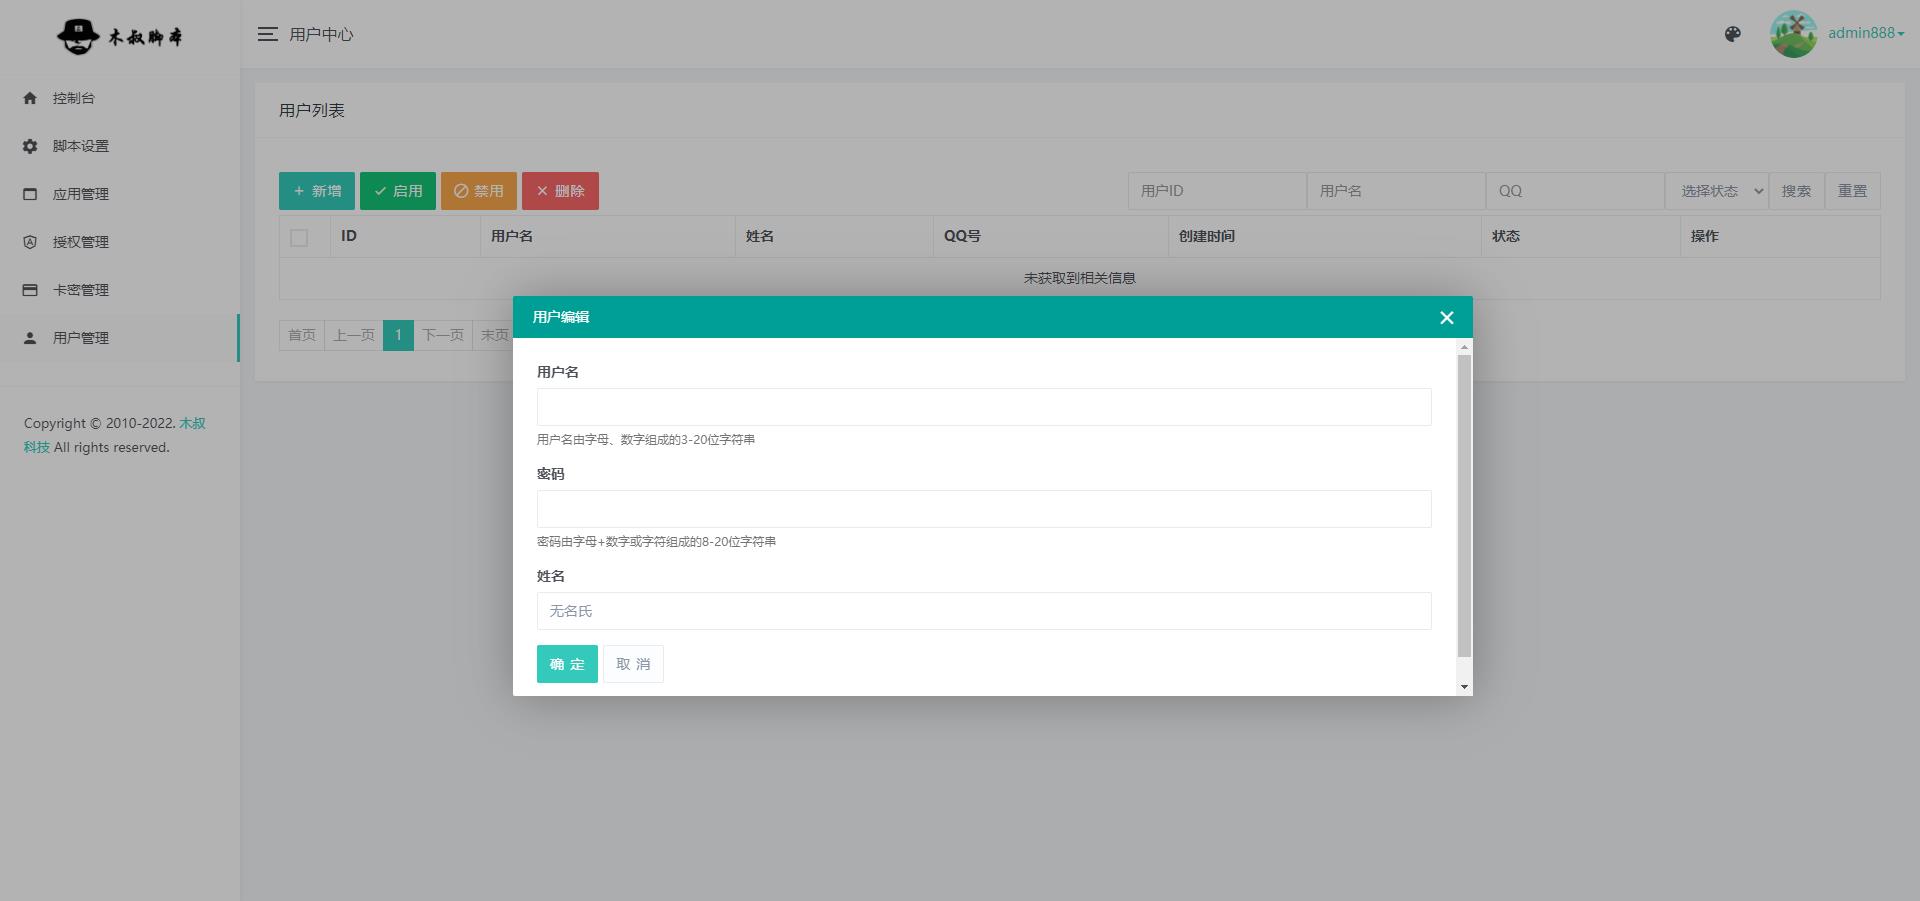Click the window icon for 应用管理
Screen dimensions: 1920x901
pos(30,194)
